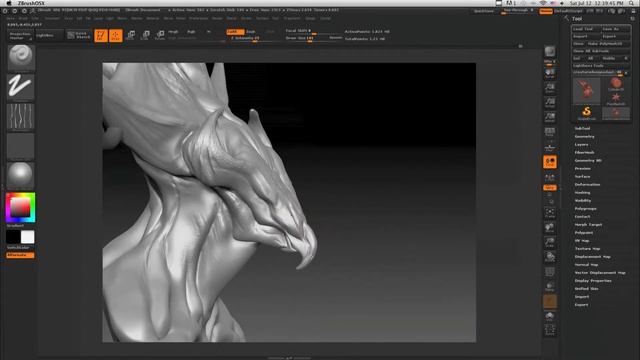Click the Move view icon on right shelf
The image size is (640, 360).
(550, 227)
